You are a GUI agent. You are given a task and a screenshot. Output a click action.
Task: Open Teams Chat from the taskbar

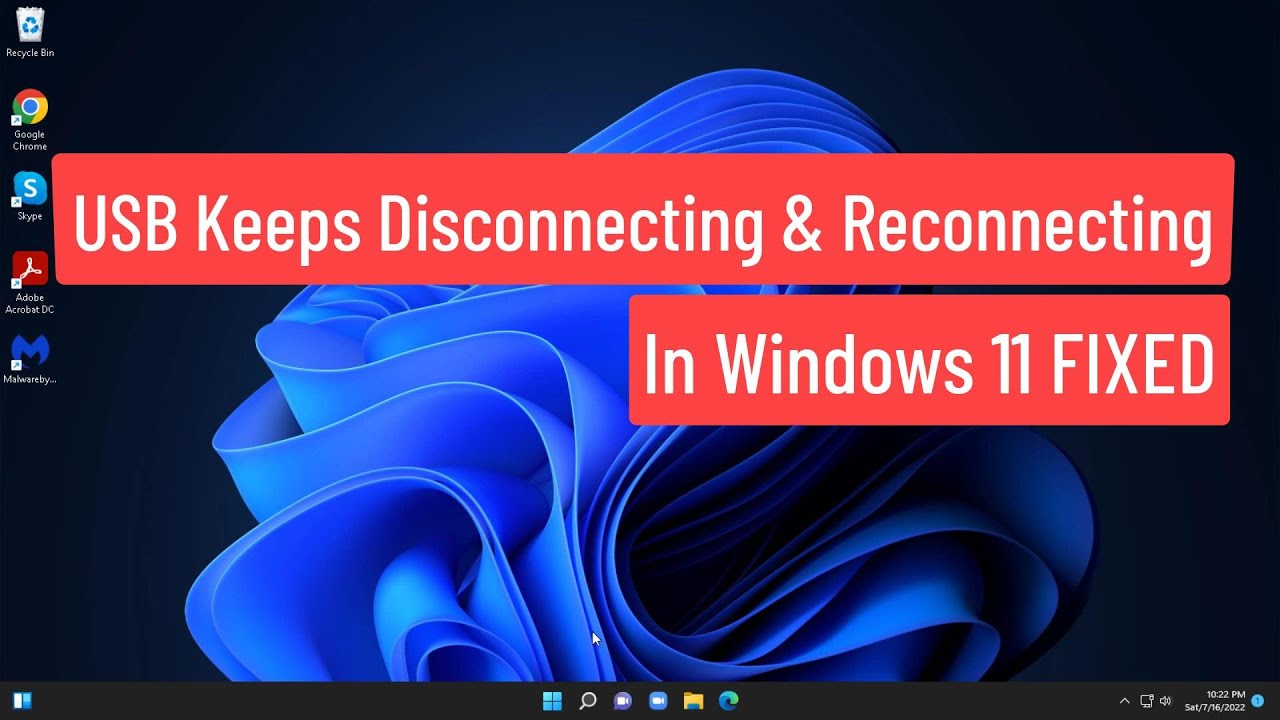point(623,701)
